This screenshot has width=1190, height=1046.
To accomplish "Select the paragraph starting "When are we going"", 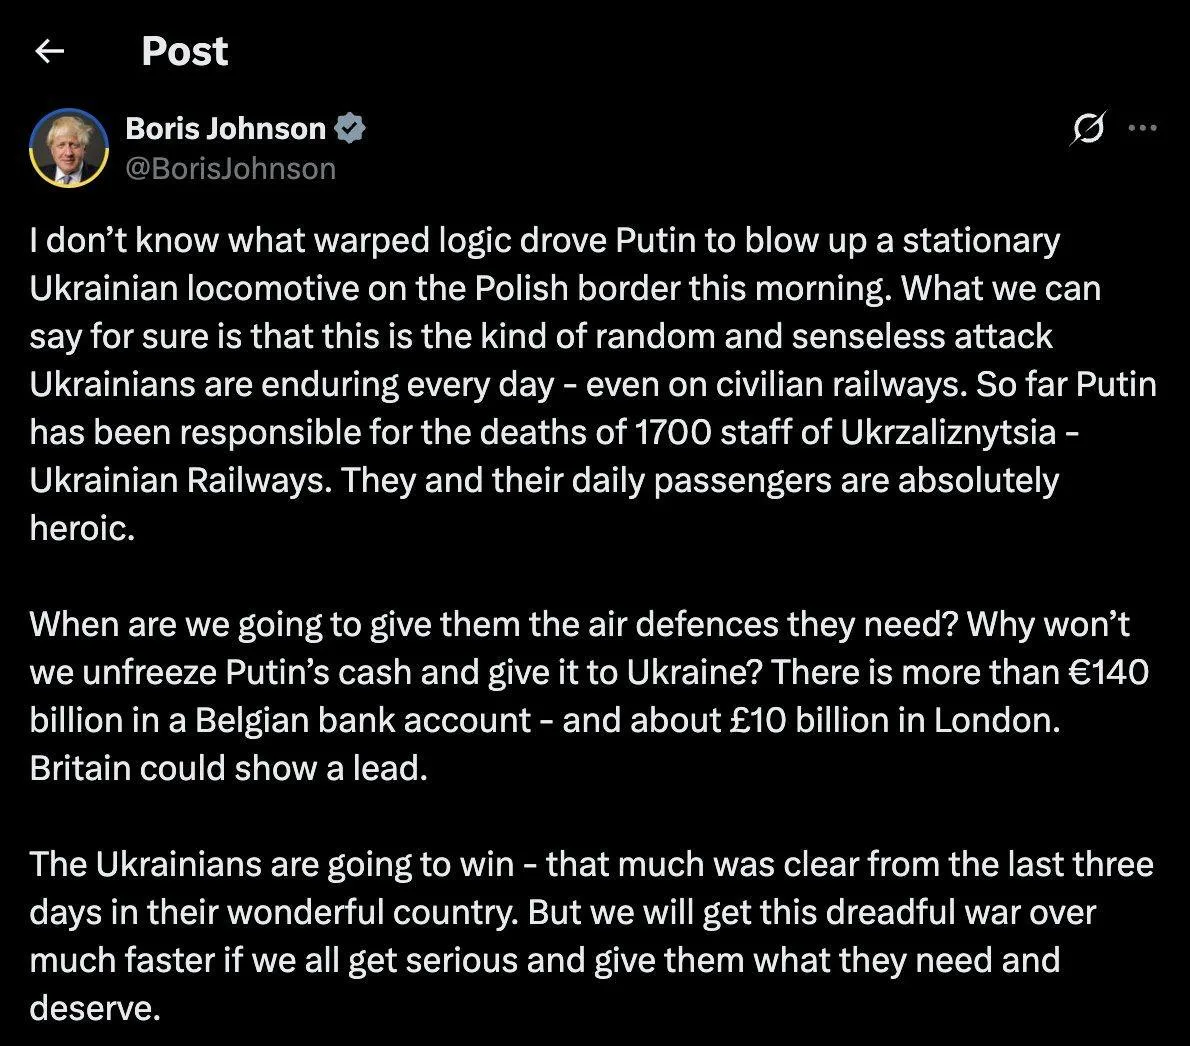I will tap(589, 696).
